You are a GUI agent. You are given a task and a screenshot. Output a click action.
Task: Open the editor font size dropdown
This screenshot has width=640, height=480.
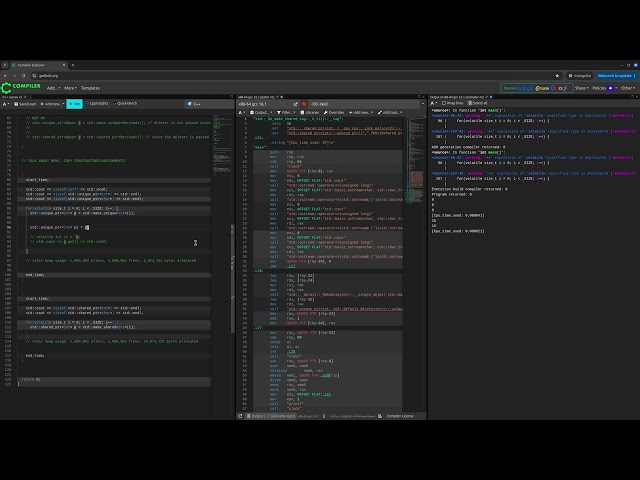(6, 104)
